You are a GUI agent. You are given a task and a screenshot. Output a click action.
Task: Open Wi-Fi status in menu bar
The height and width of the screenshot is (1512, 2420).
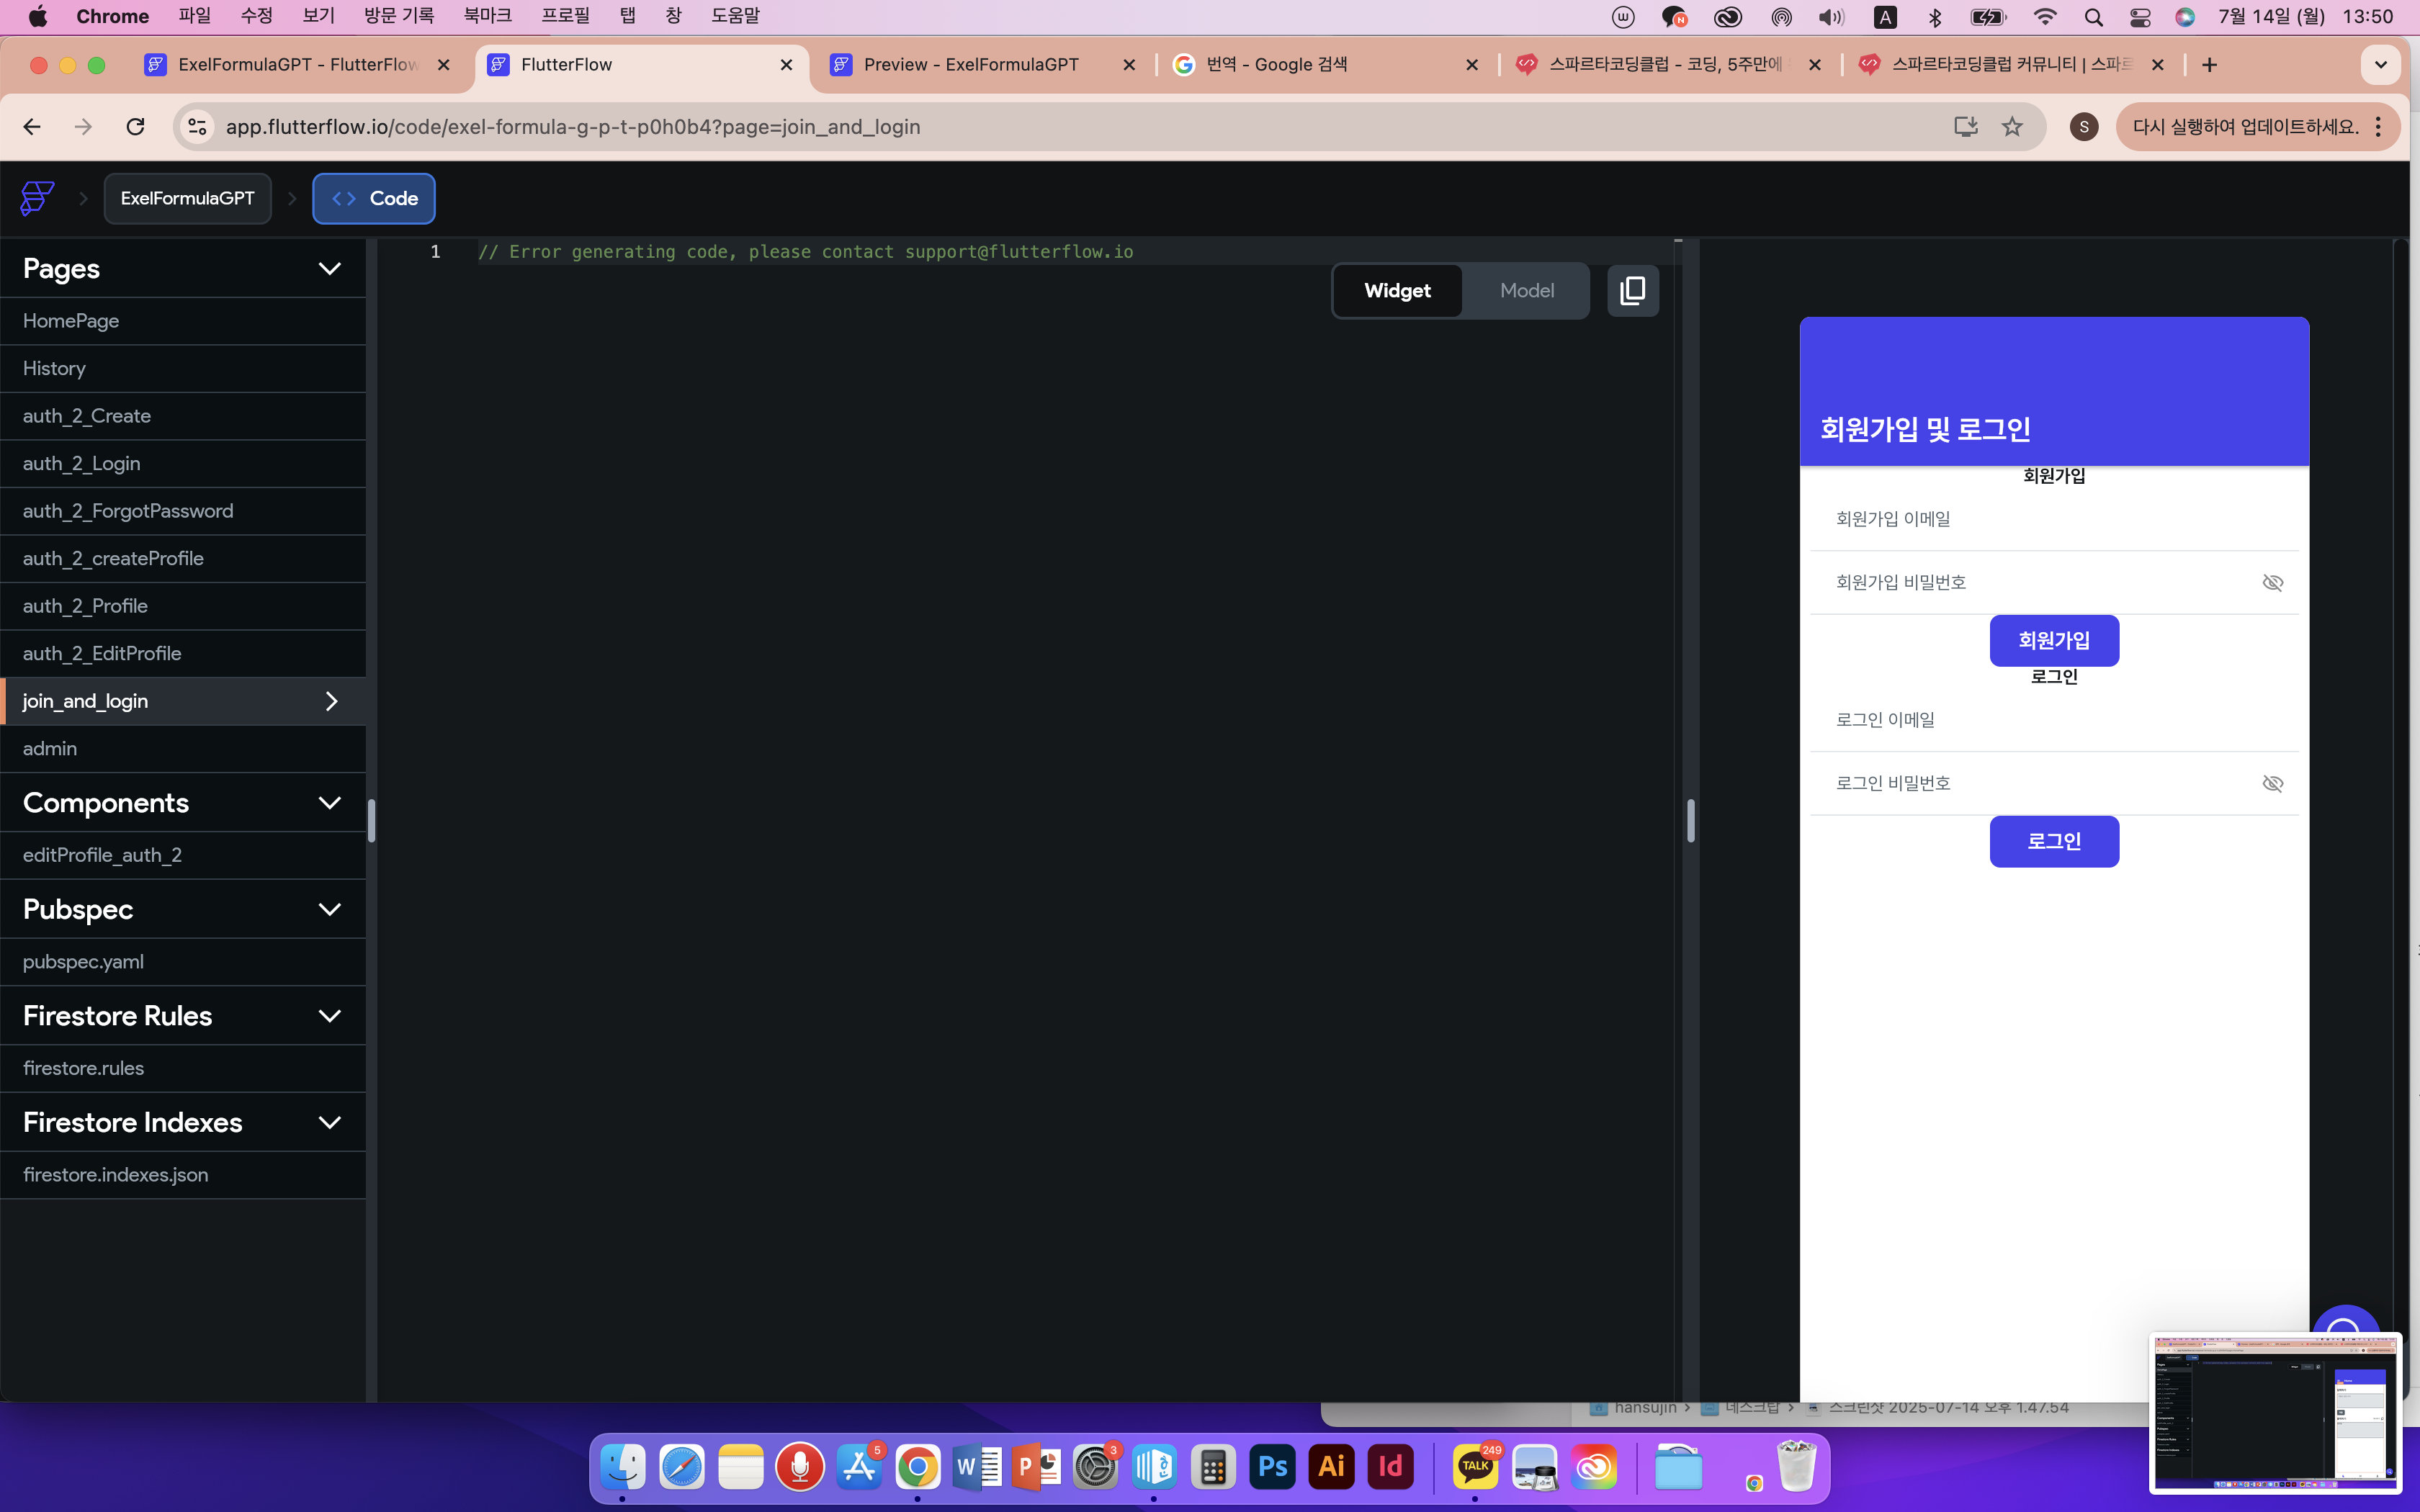point(2045,17)
